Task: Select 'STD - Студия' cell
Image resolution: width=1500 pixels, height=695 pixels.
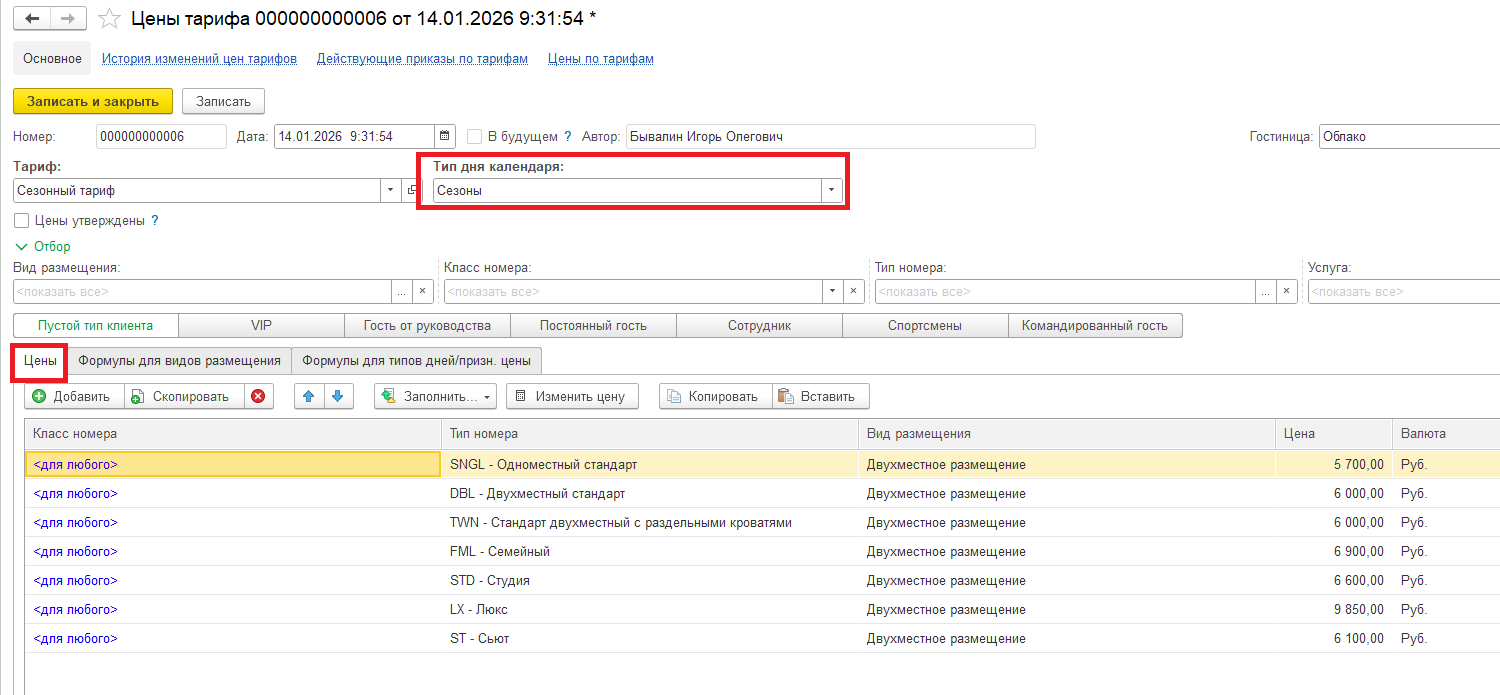Action: point(650,580)
